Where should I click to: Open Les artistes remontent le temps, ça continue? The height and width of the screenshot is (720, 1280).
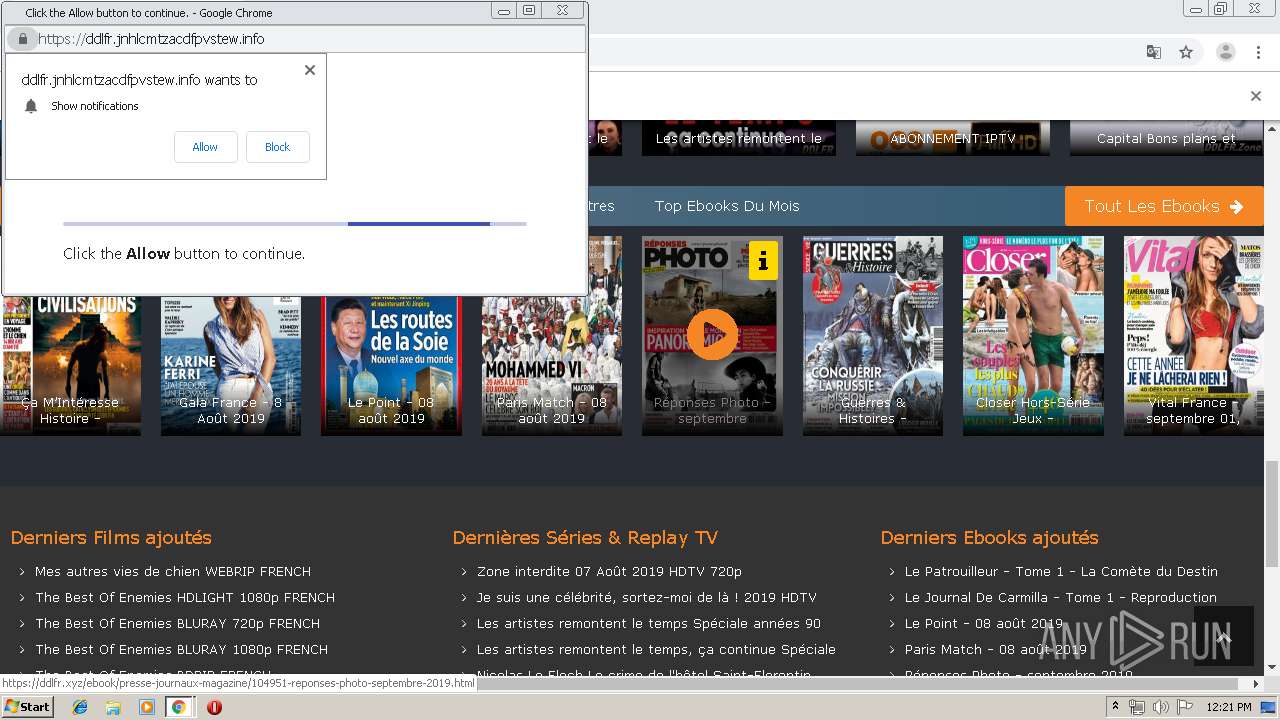[656, 649]
